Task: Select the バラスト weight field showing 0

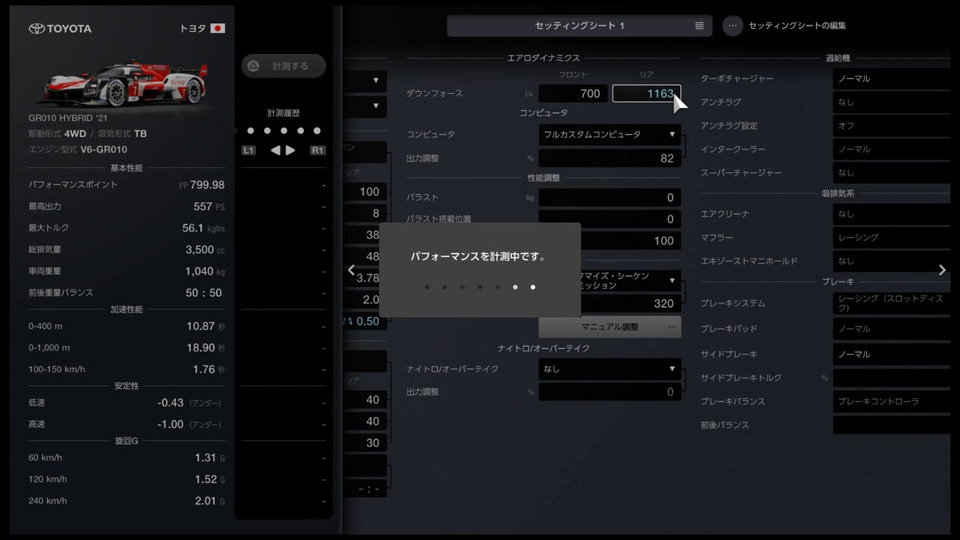Action: click(x=610, y=198)
